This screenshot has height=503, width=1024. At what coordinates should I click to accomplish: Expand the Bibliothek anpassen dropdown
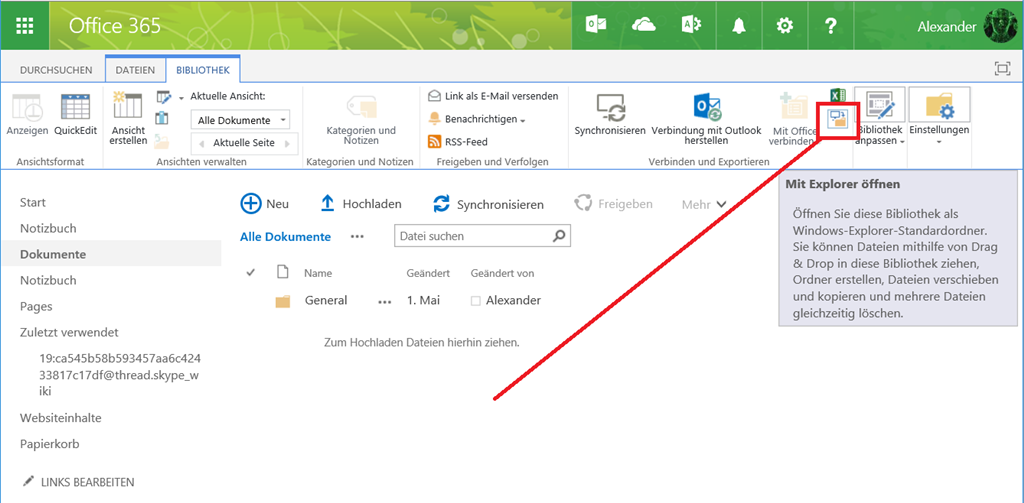[902, 142]
